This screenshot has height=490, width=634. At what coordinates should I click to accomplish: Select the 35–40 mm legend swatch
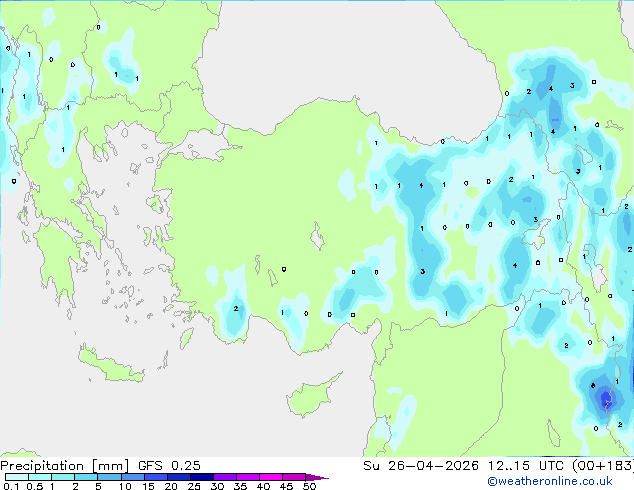(x=247, y=477)
